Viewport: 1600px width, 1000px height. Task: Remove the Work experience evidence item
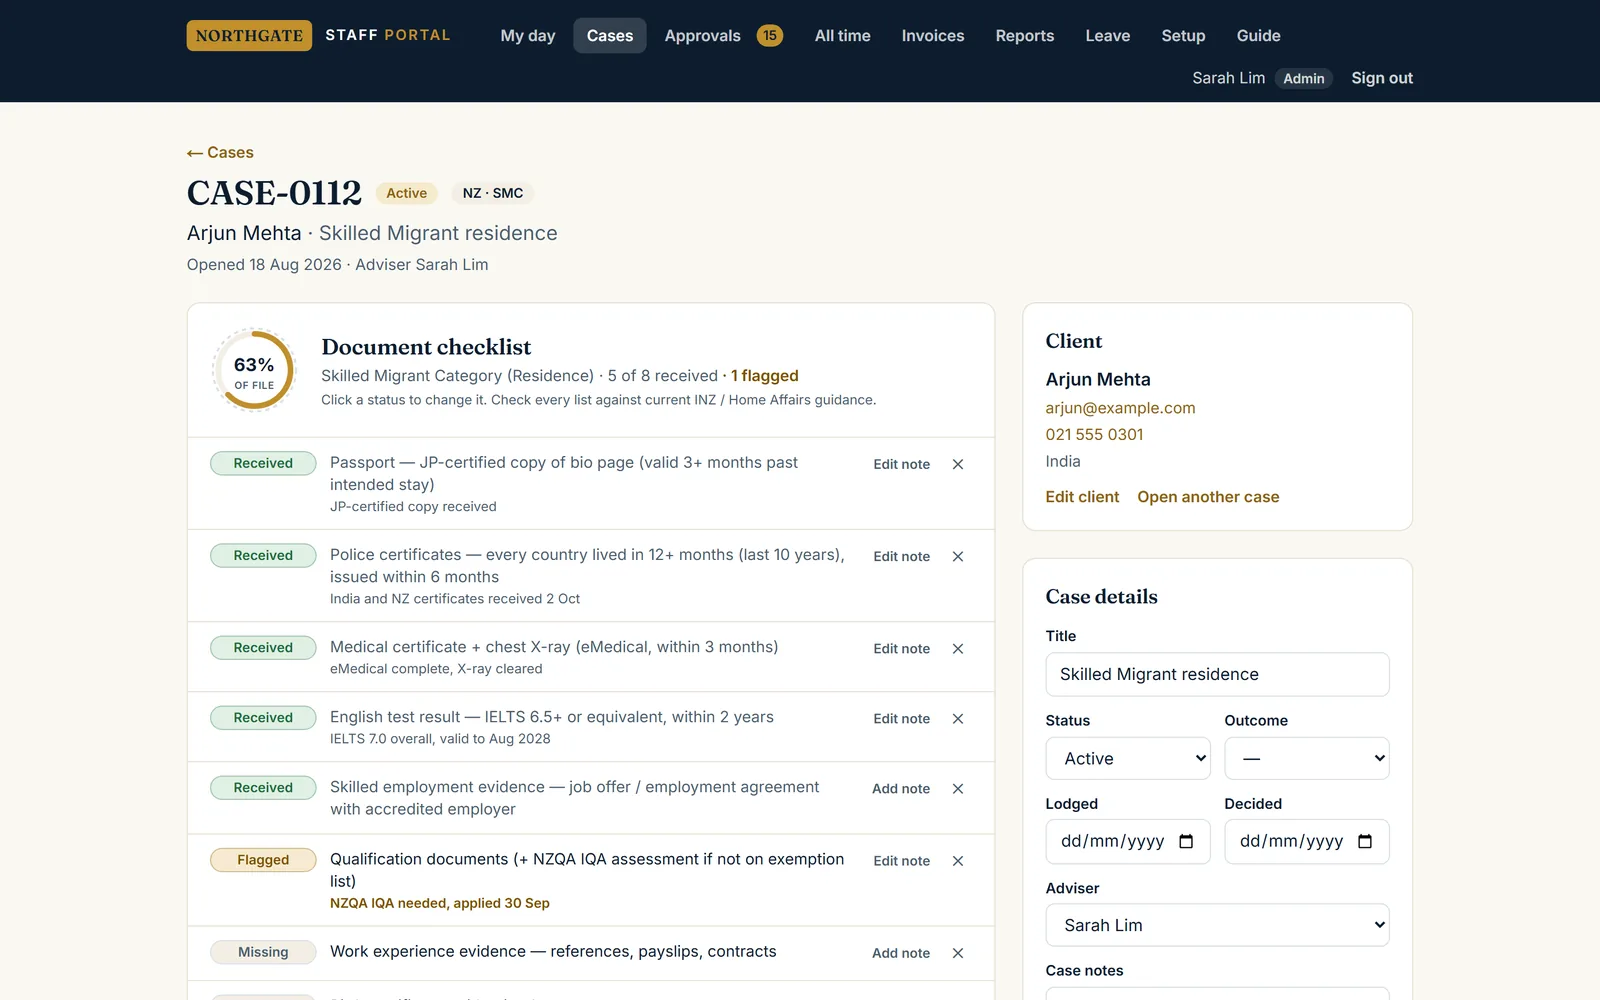coord(958,953)
